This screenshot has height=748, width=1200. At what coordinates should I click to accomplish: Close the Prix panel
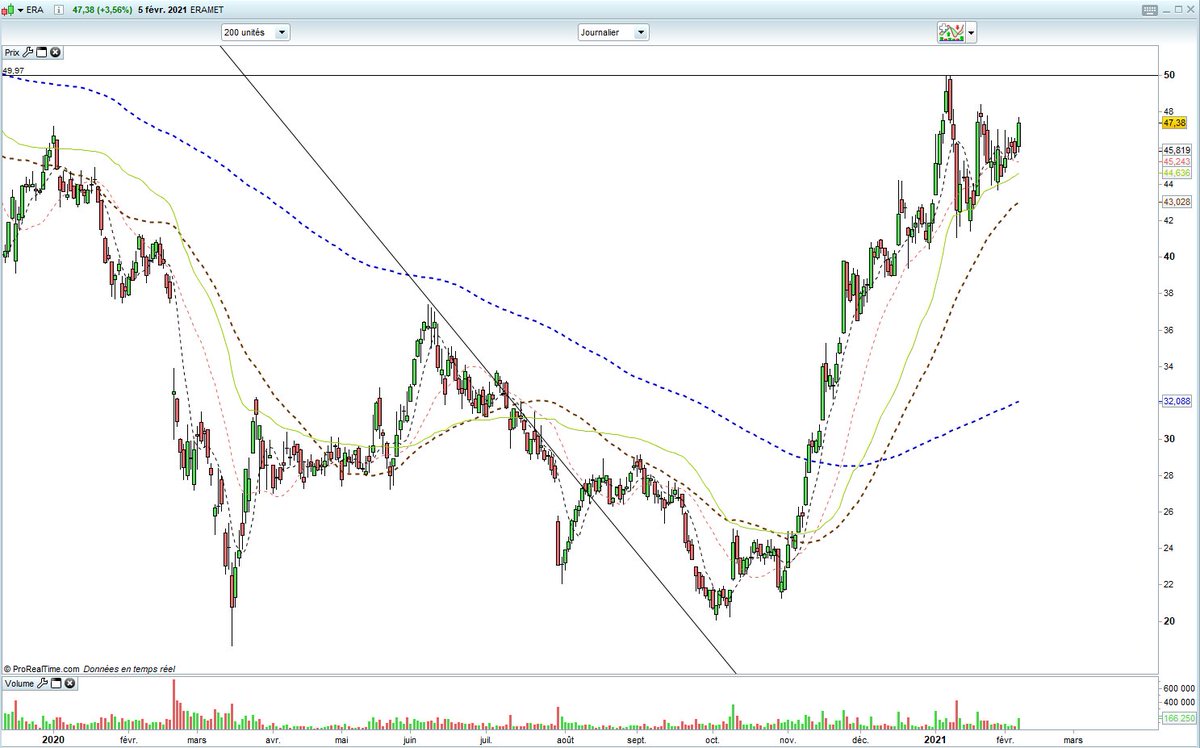pyautogui.click(x=55, y=51)
